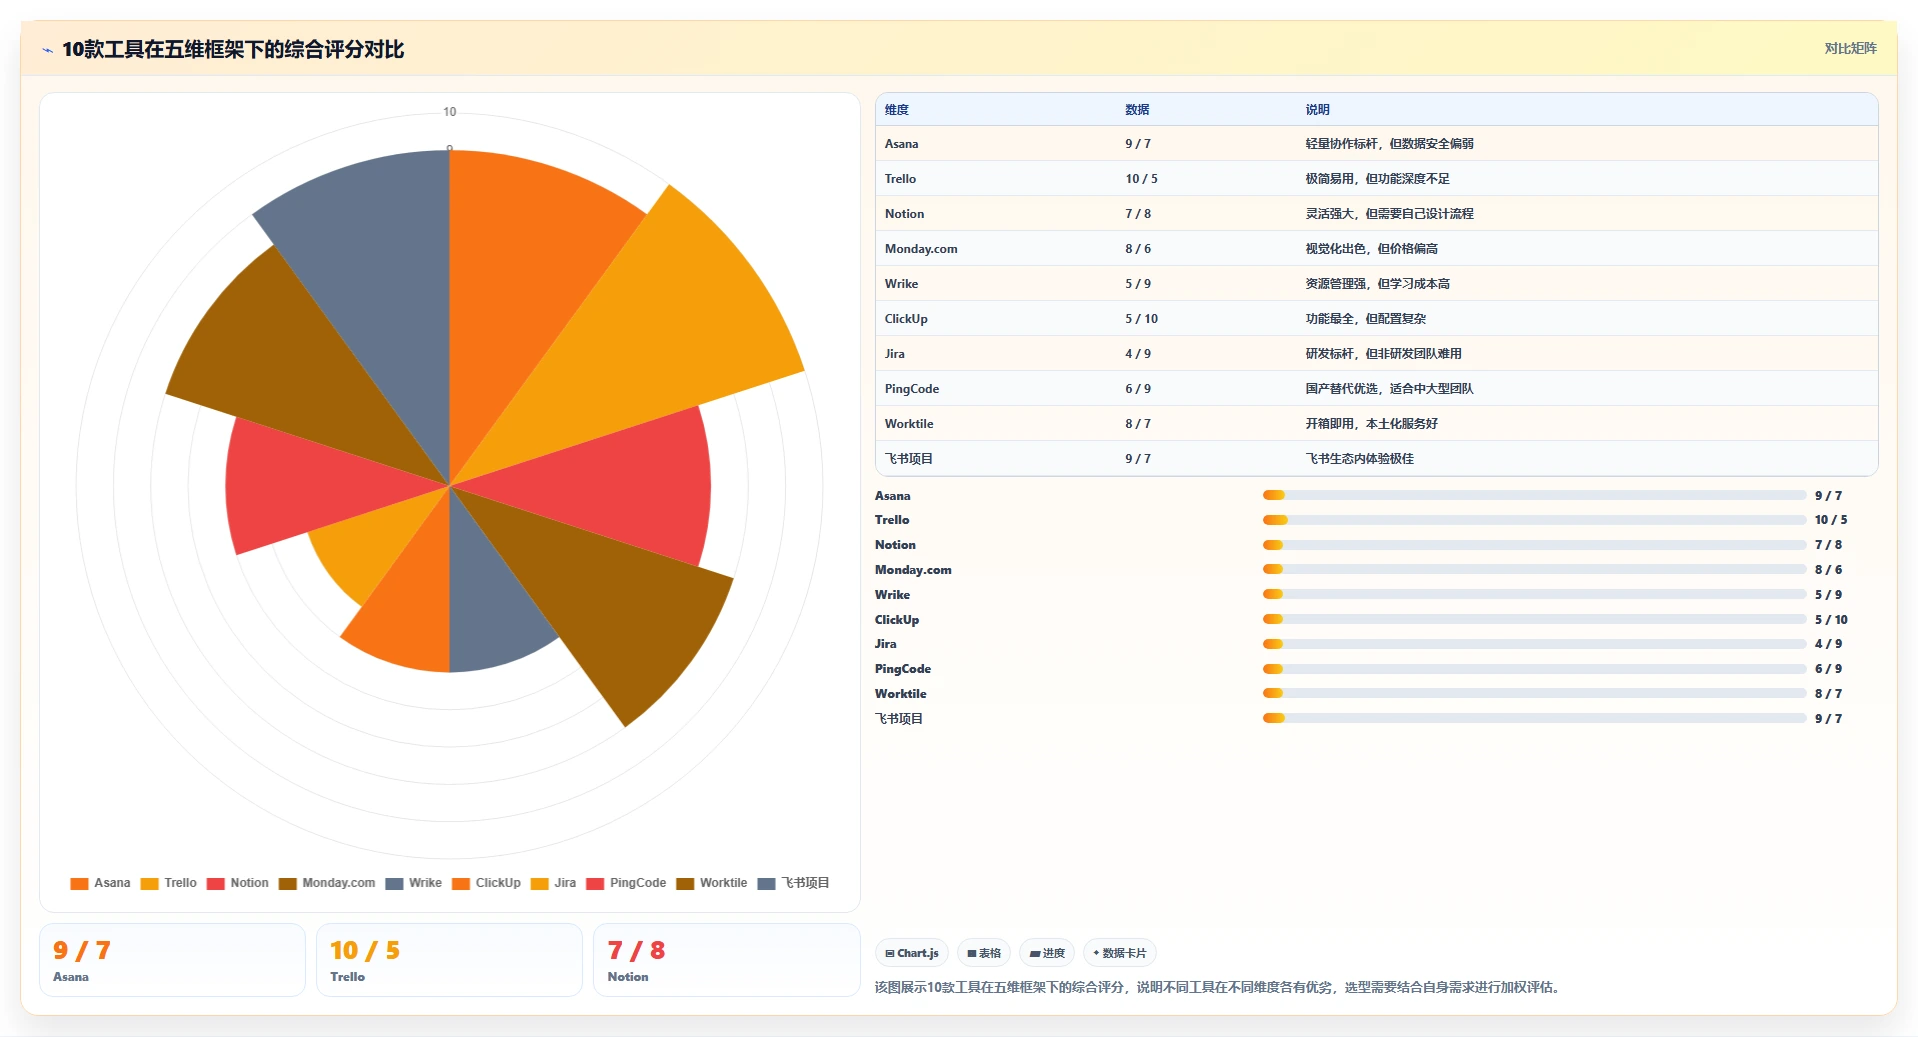Open the 10 / 5 Trello data card

(x=449, y=960)
